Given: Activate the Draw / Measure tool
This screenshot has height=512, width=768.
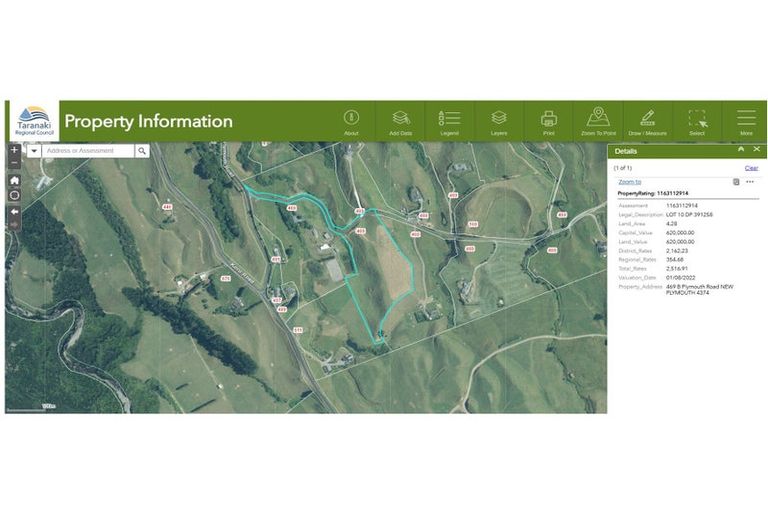Looking at the screenshot, I should 647,120.
